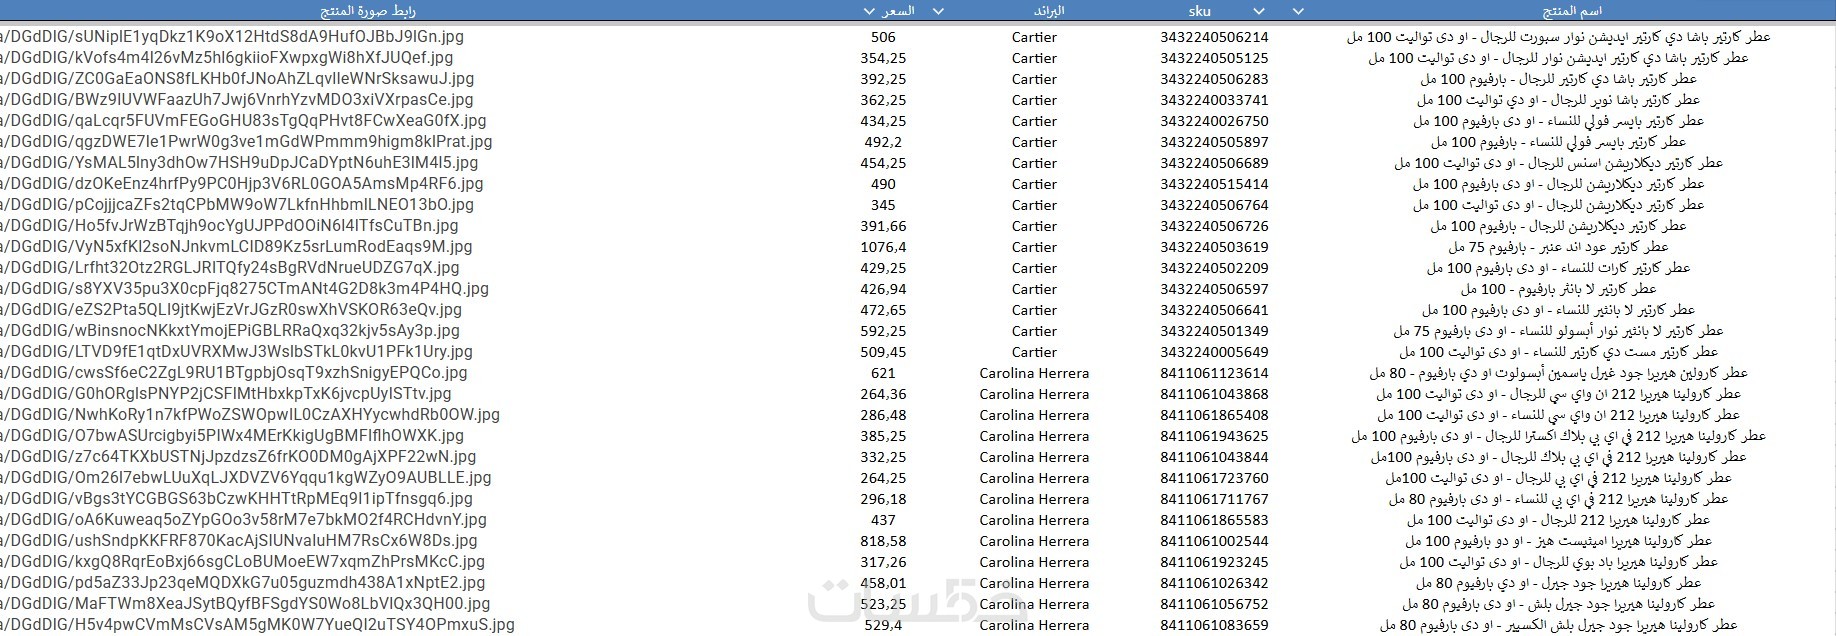Select price cell 434,25
This screenshot has height=636, width=1836.
tap(883, 121)
